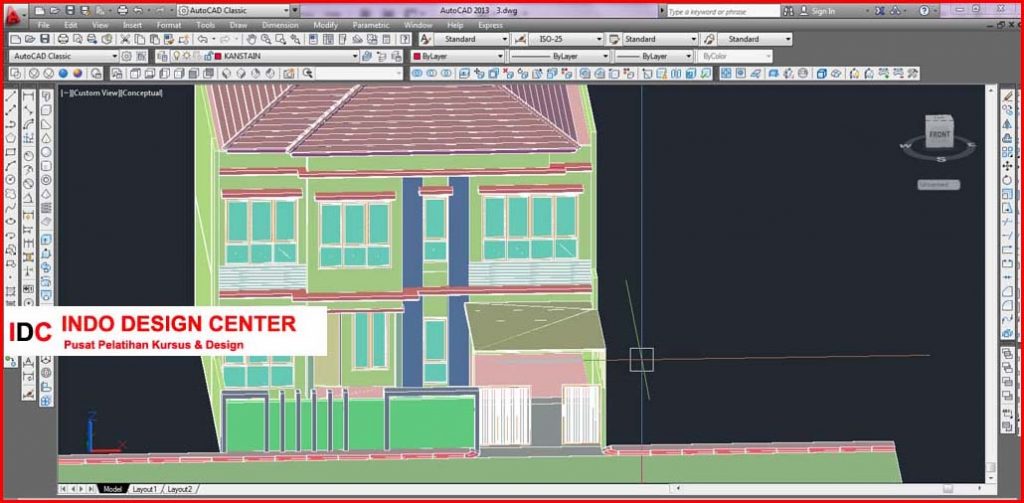This screenshot has width=1024, height=503.
Task: Open workspace dropdown in Quick Access toolbar
Action: click(286, 10)
